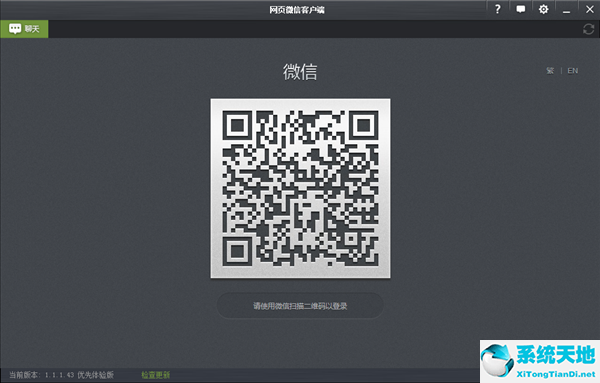This screenshot has height=383, width=600.
Task: Open the help question mark icon
Action: click(497, 9)
